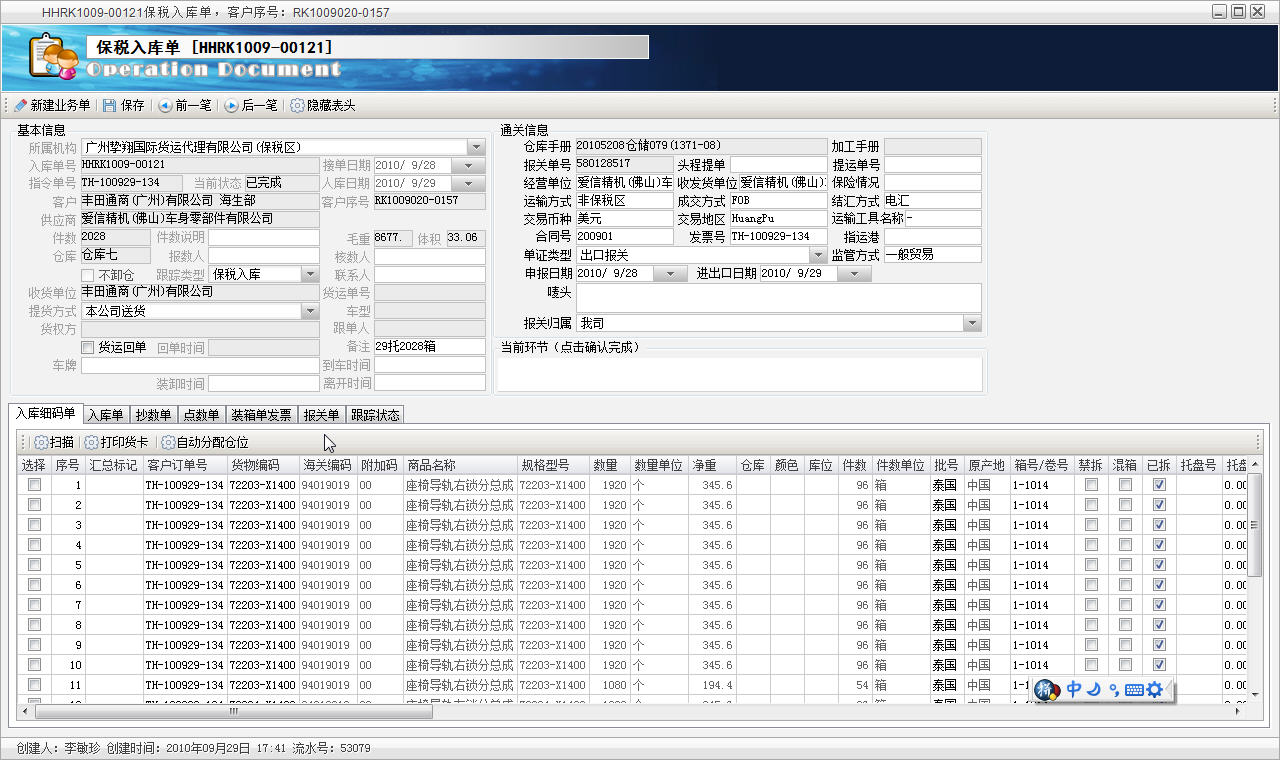Click the soft keyboard icon in IME bar
The image size is (1280, 760).
1133,689
